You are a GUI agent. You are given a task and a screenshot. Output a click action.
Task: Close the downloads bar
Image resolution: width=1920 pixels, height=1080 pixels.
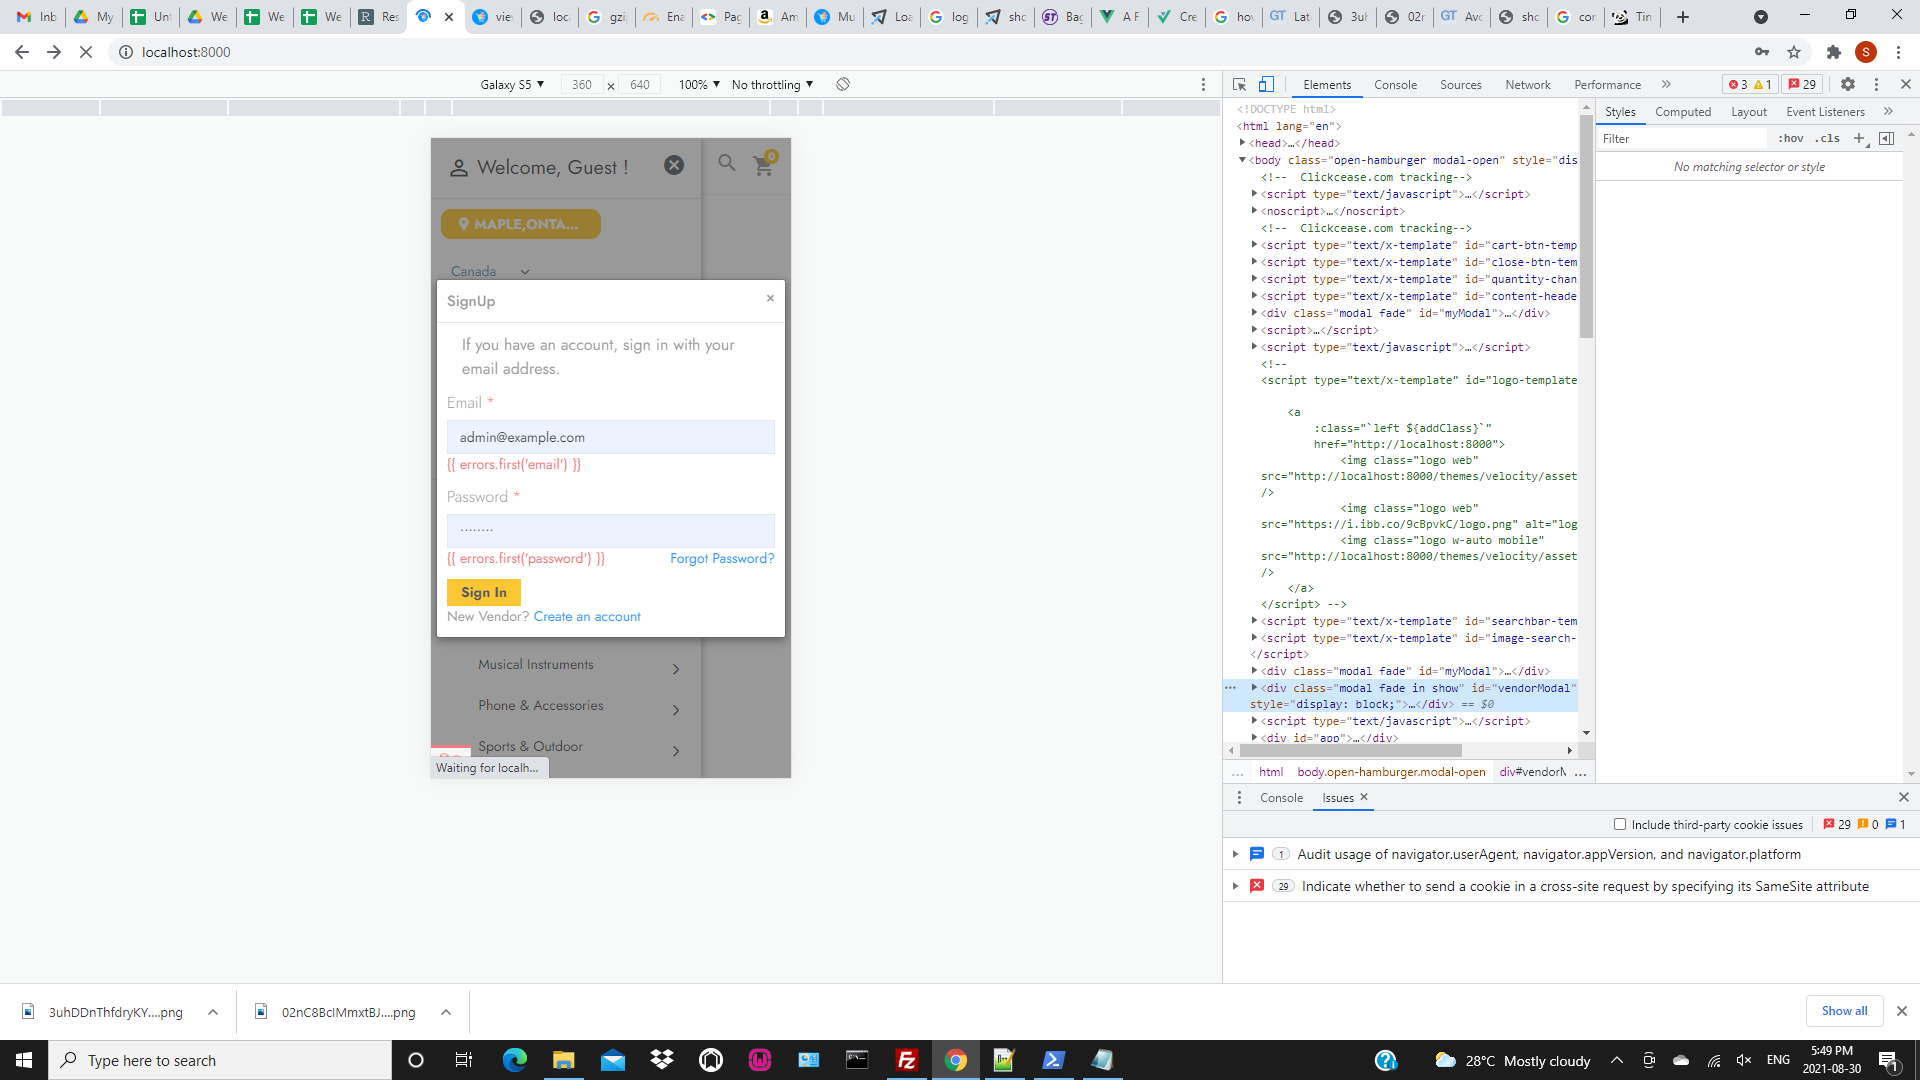click(1902, 1011)
